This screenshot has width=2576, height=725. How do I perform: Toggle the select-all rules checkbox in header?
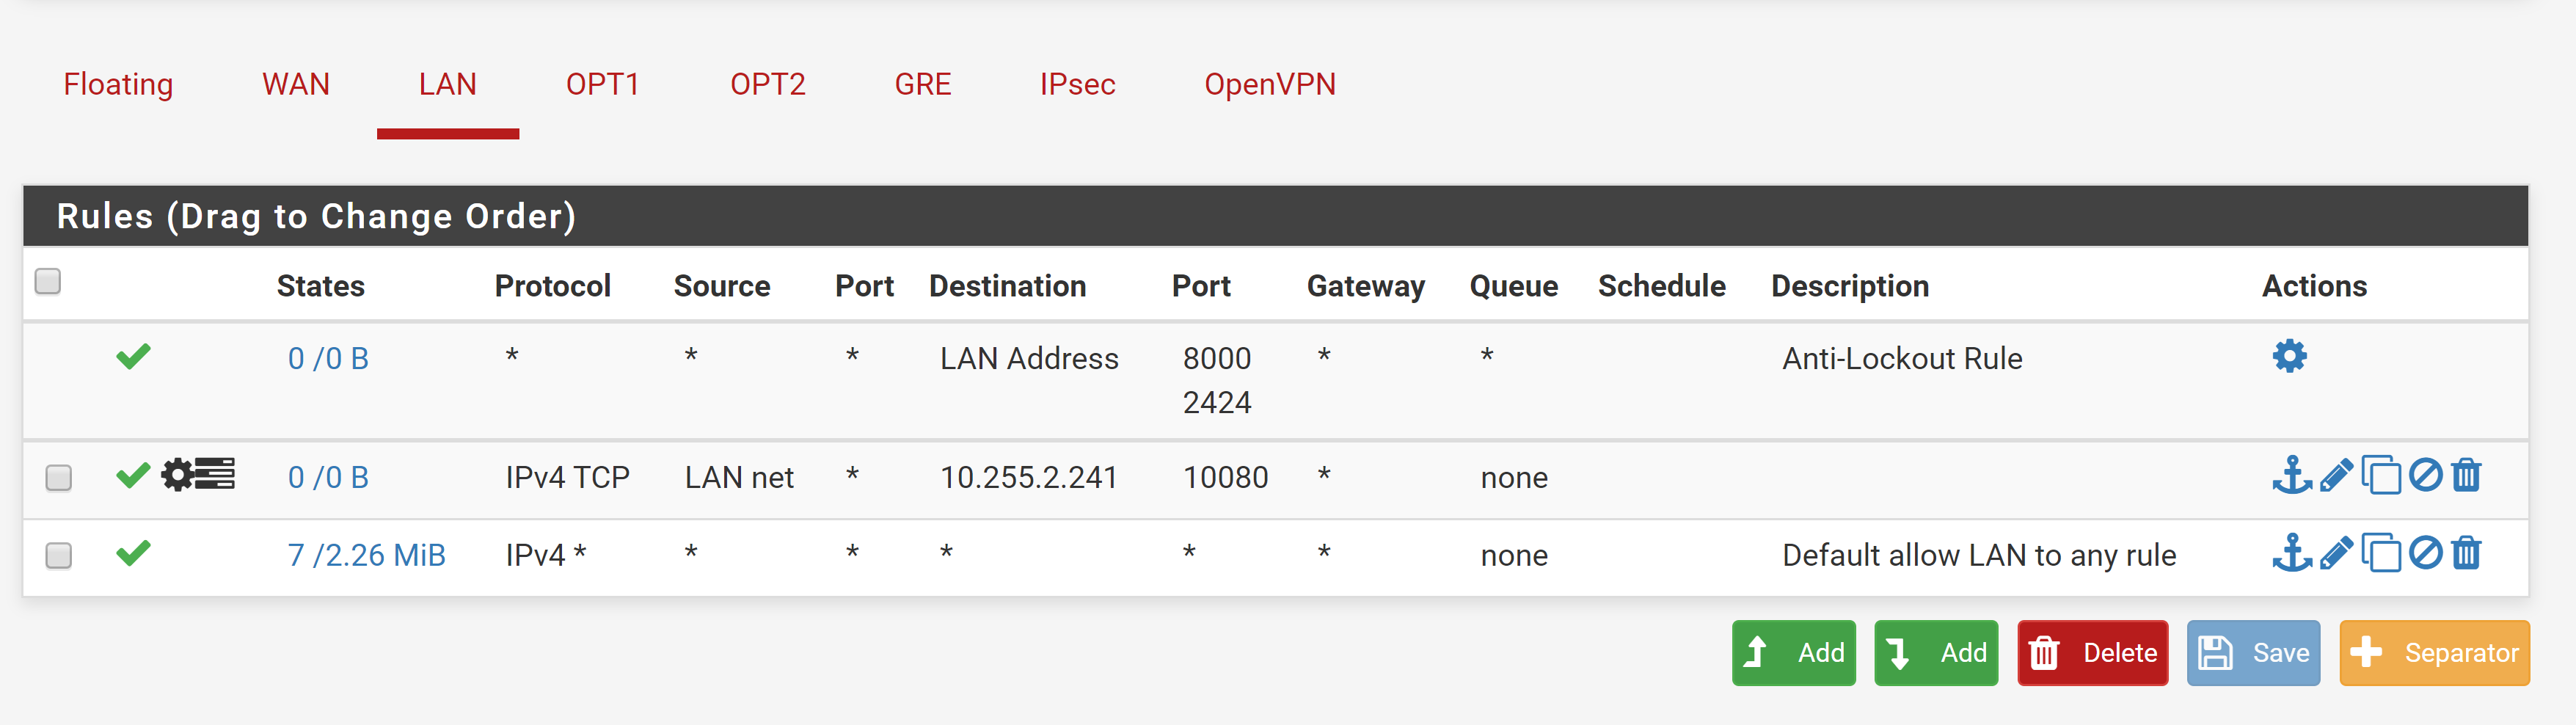[x=48, y=282]
